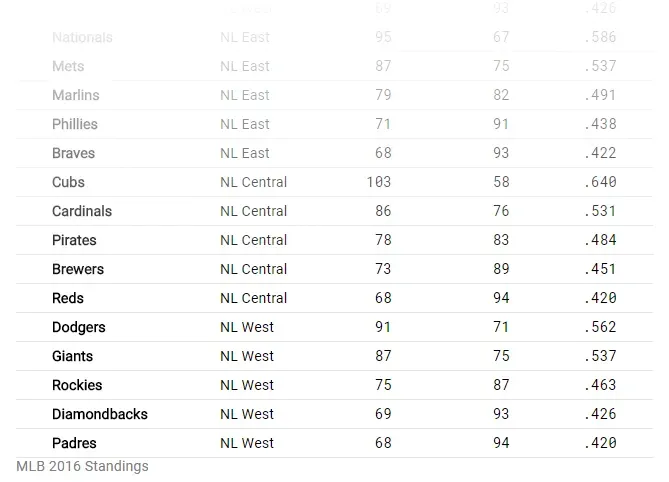Screen dimensions: 669x482
Task: Select the Mets team name cell
Action: pyautogui.click(x=68, y=66)
